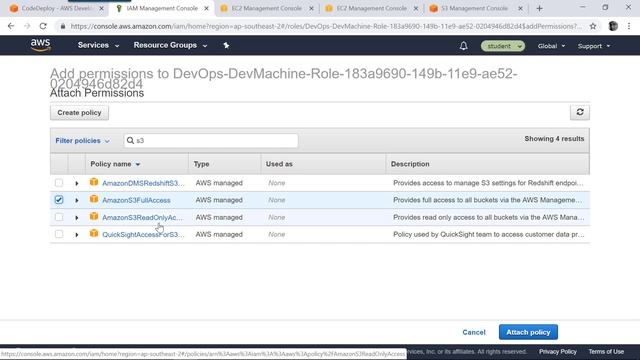This screenshot has width=640, height=360.
Task: Open the Services dropdown menu
Action: [x=98, y=45]
